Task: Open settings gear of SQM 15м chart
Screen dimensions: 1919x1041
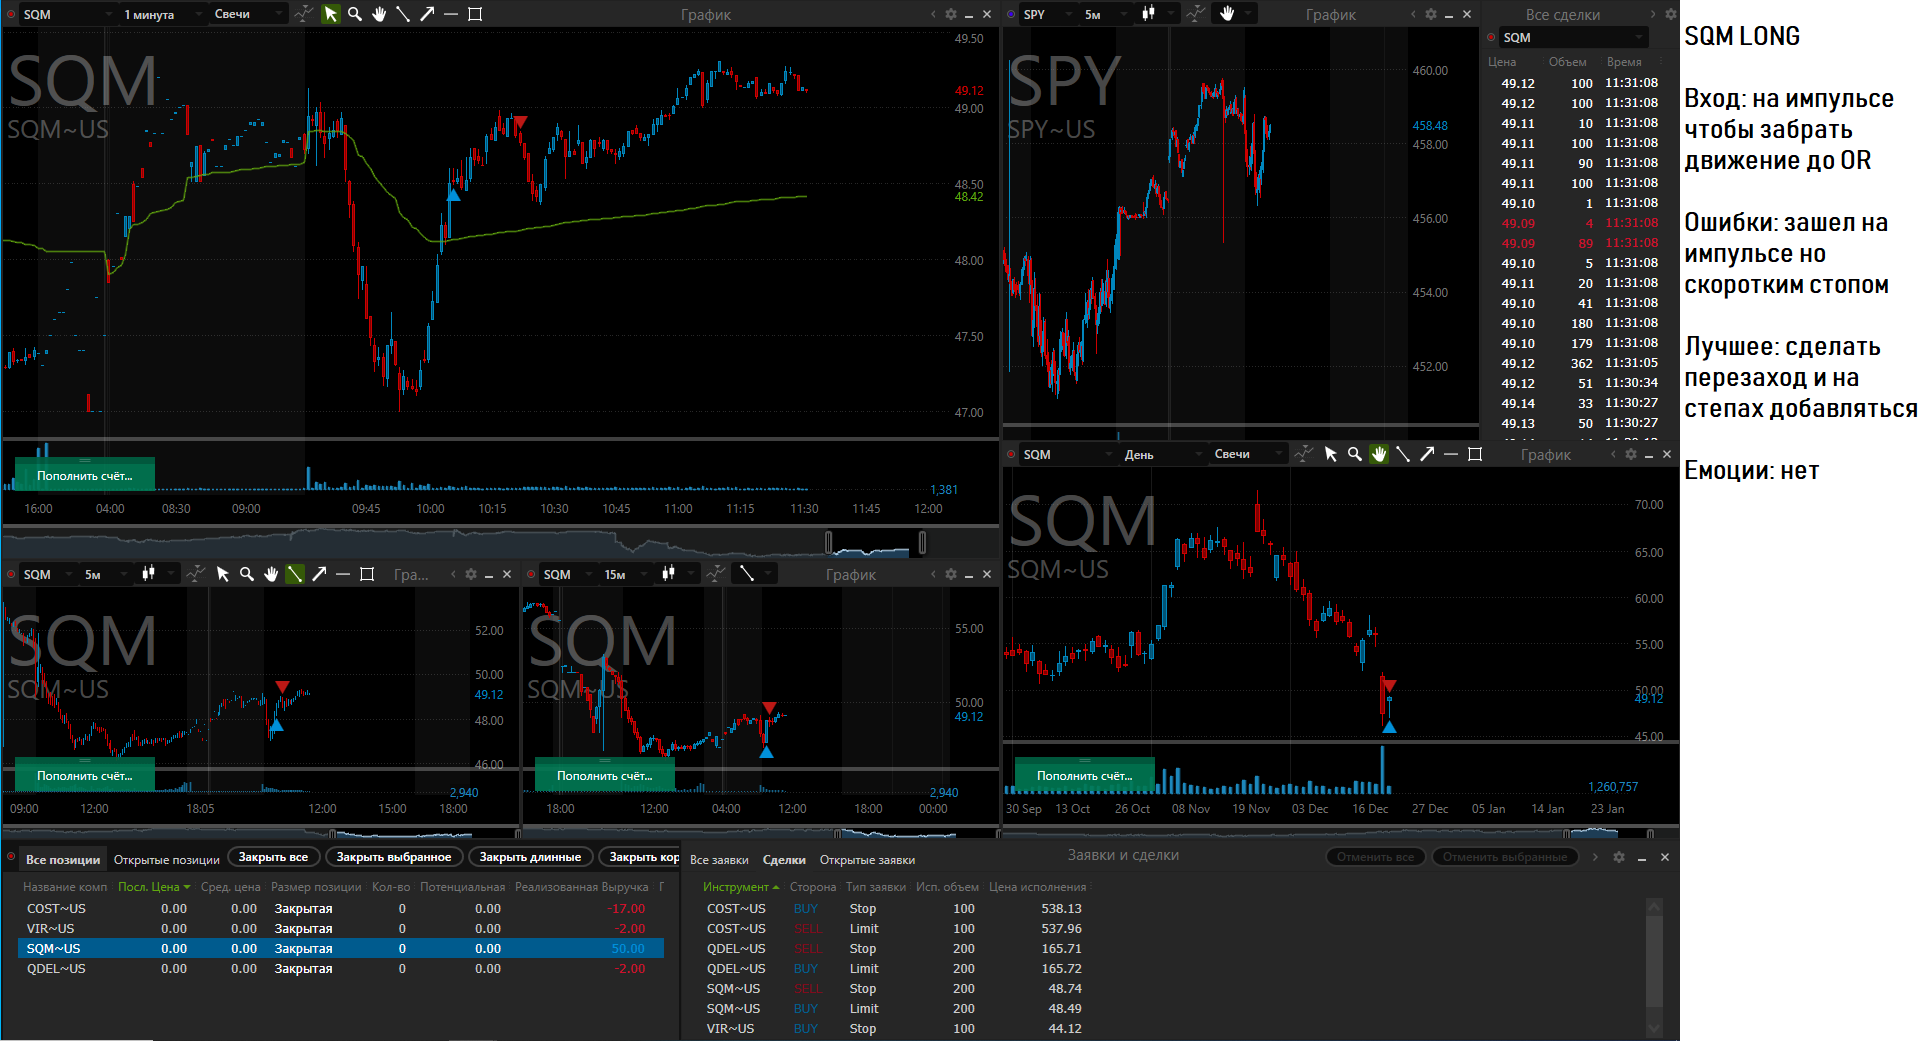Action: click(951, 574)
